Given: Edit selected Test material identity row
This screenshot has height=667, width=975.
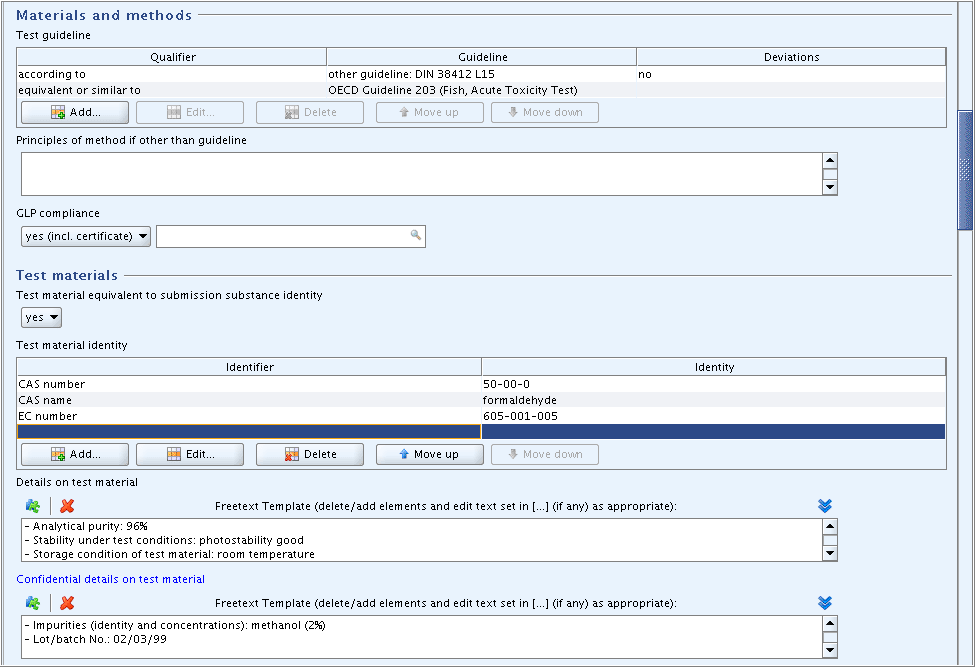Looking at the screenshot, I should (x=190, y=454).
